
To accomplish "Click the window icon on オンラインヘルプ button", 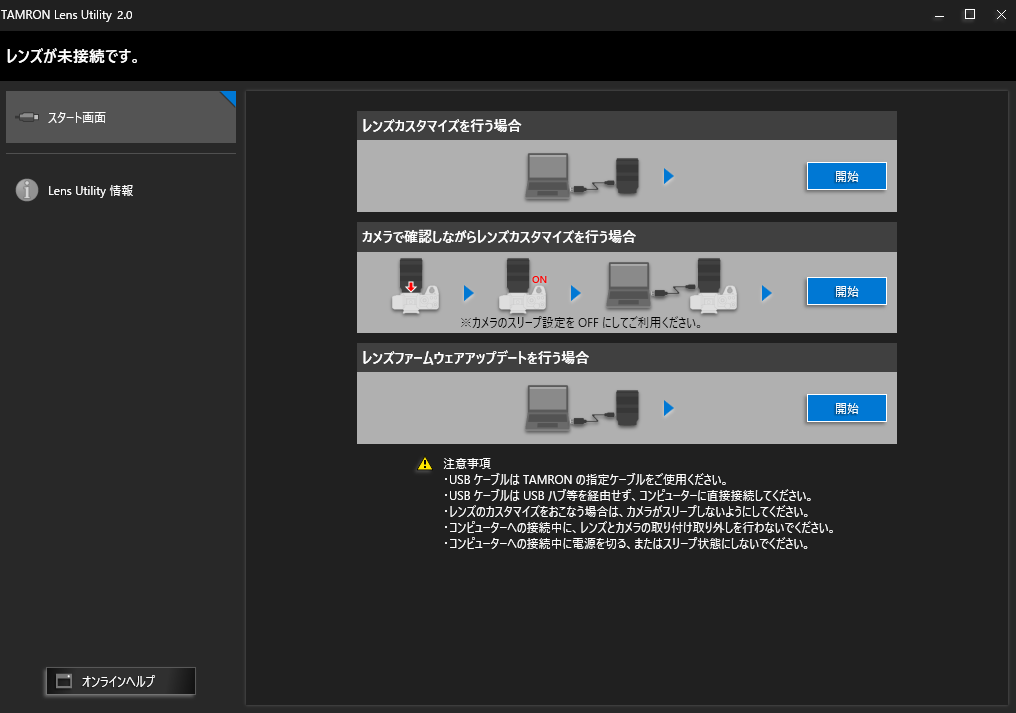I will [x=64, y=681].
